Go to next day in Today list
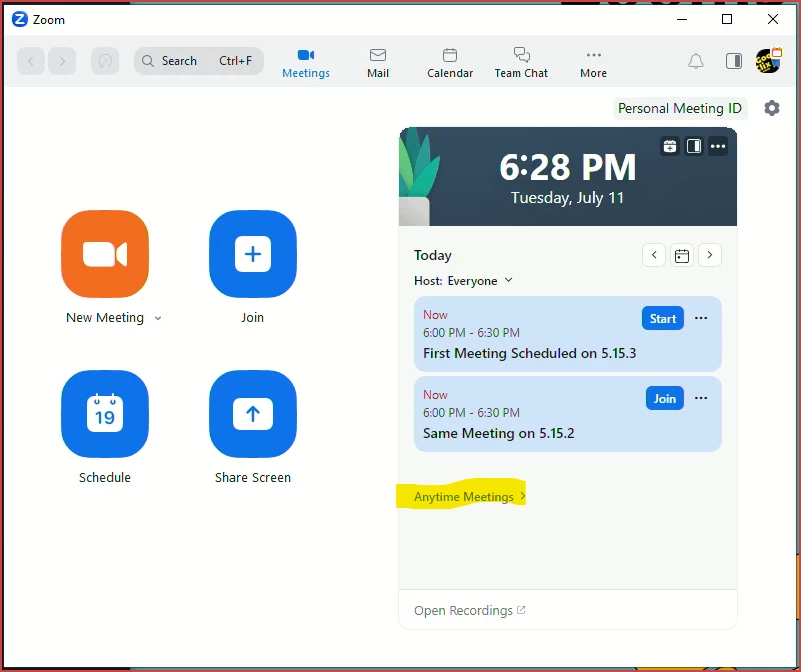Viewport: 801px width, 672px height. click(x=710, y=255)
